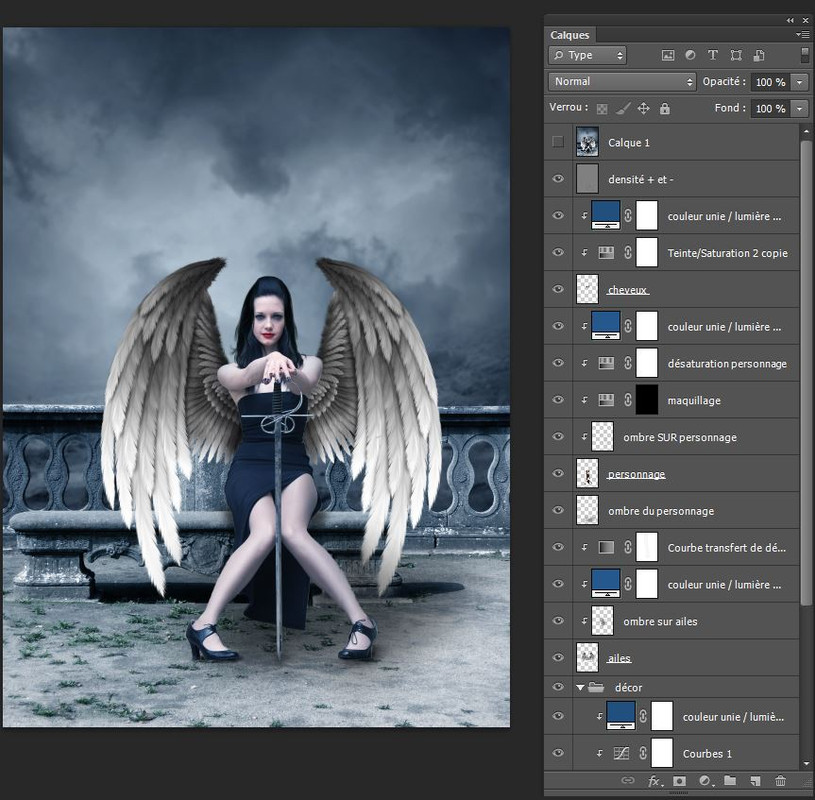Image resolution: width=815 pixels, height=800 pixels.
Task: Click the Calque 1 layer thumbnail
Action: point(587,141)
